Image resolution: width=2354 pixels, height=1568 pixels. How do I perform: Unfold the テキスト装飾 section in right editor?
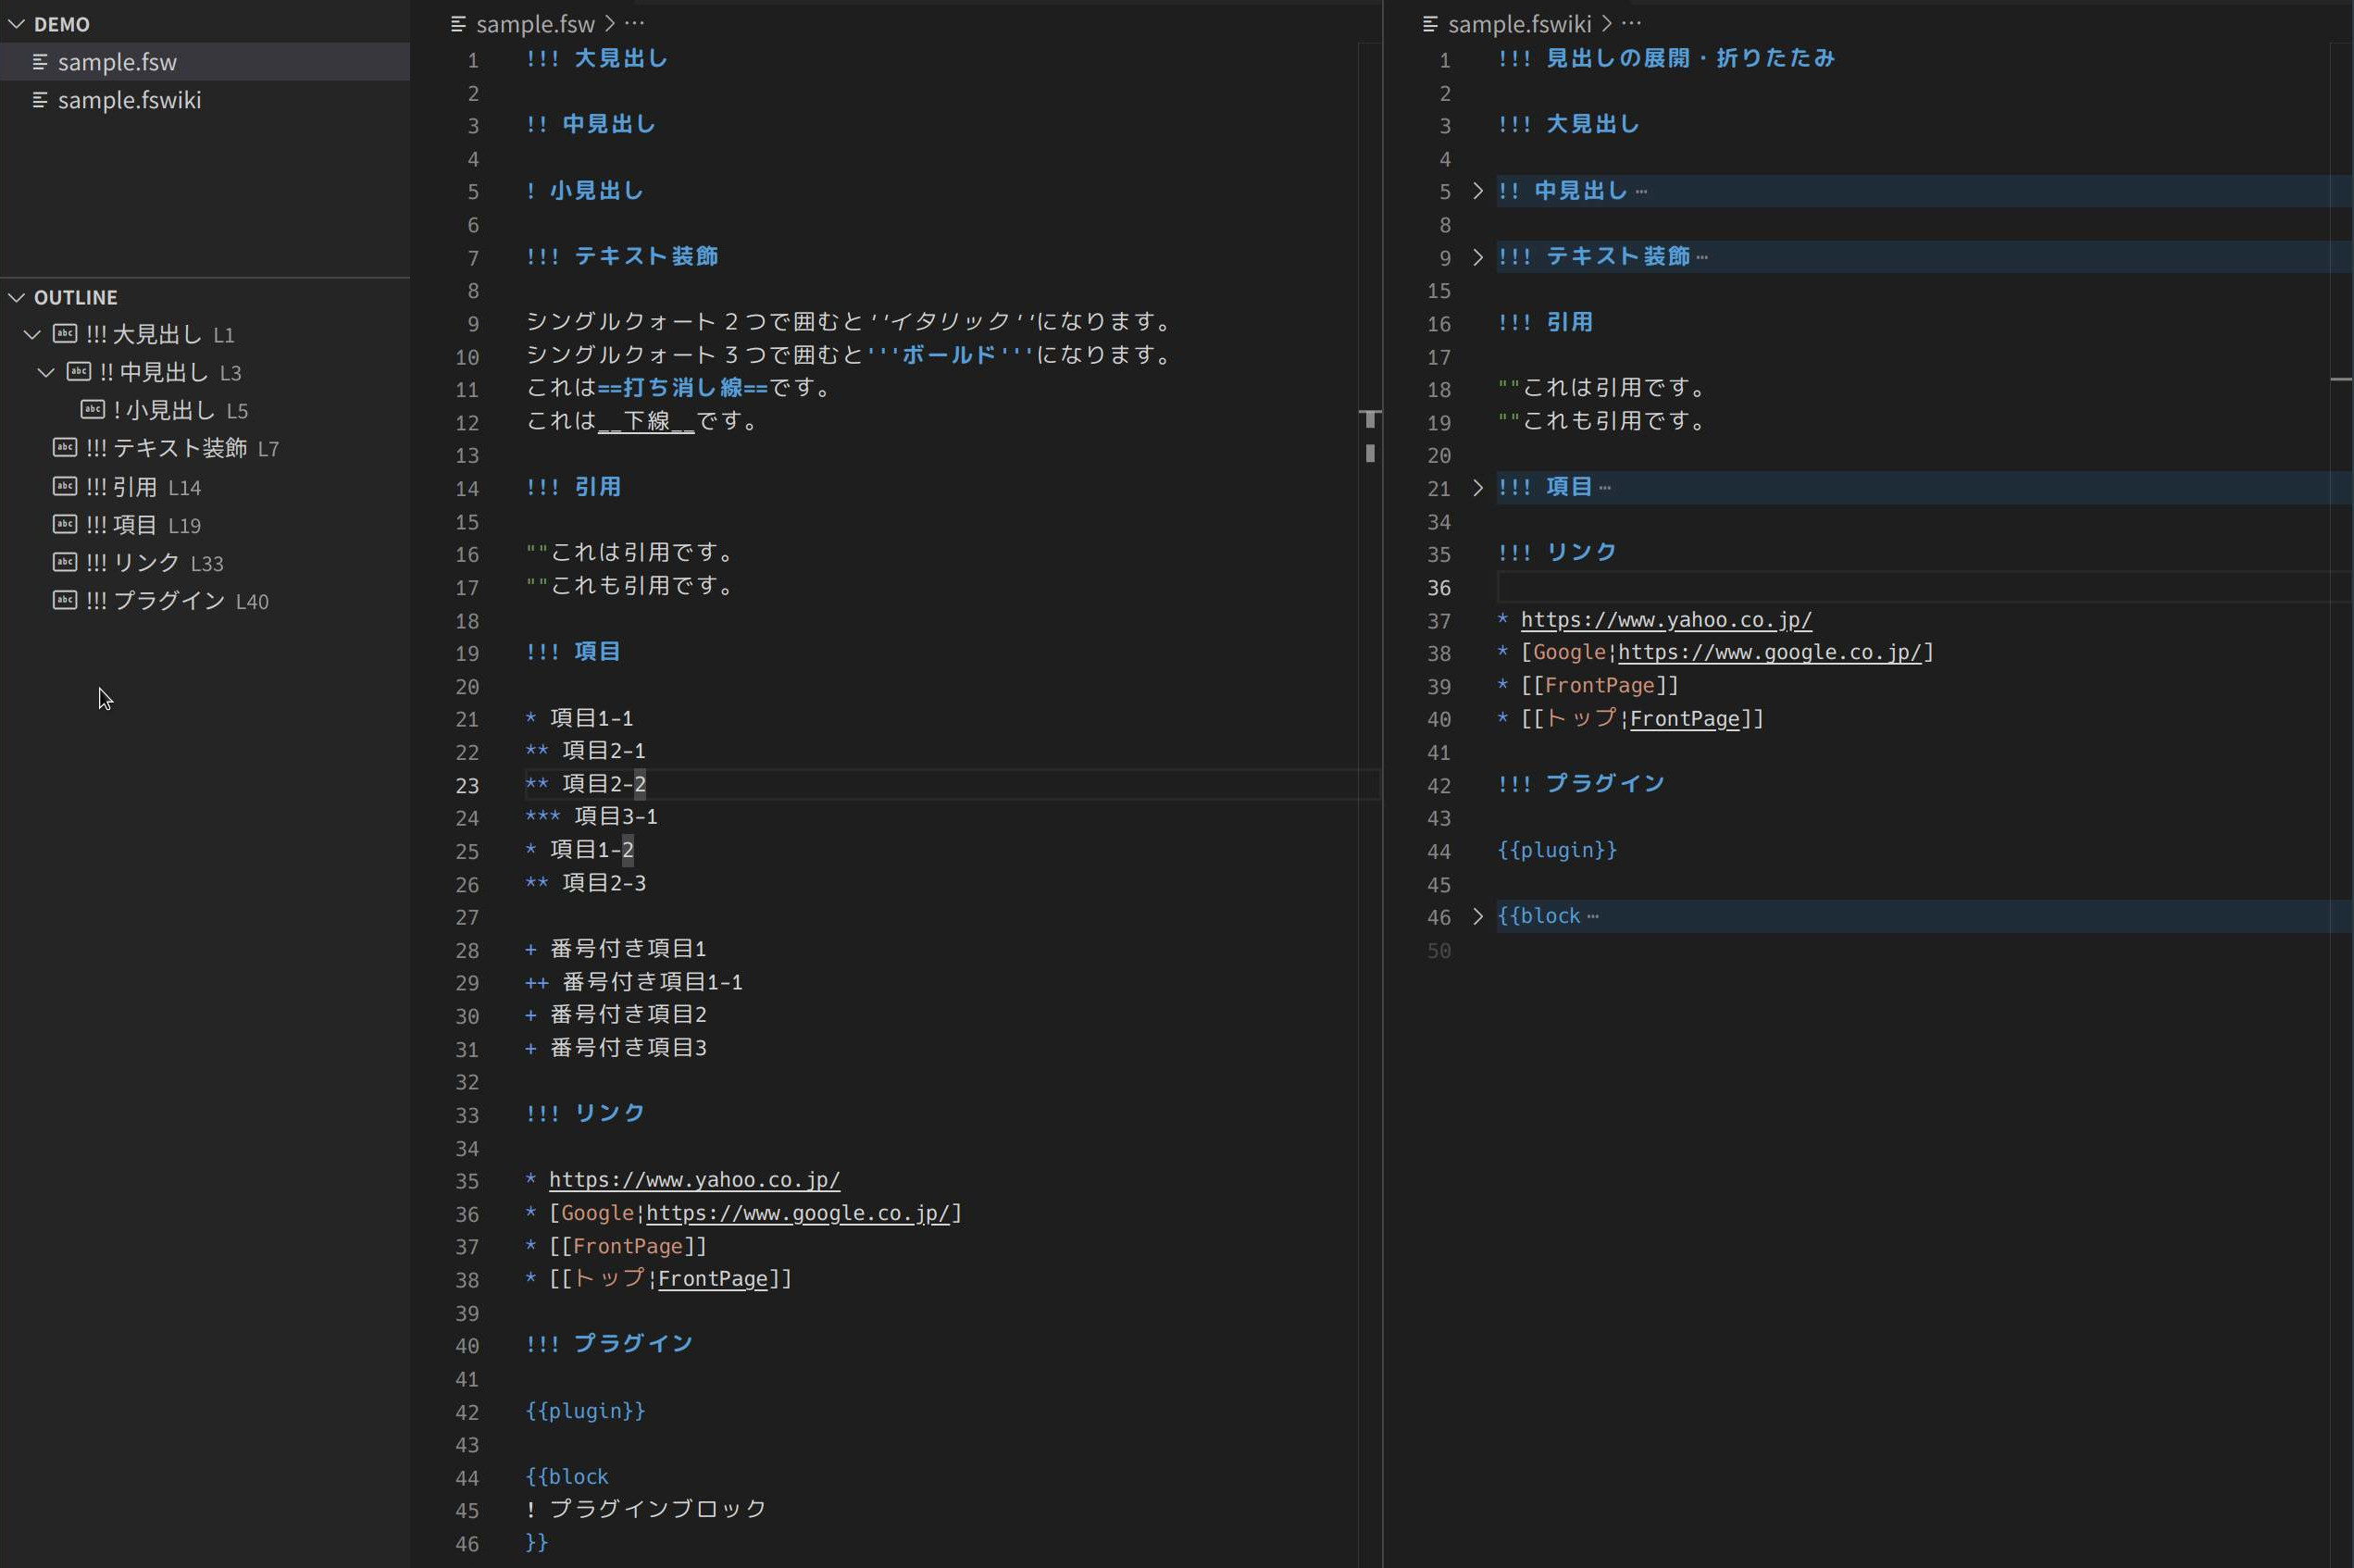[1478, 257]
